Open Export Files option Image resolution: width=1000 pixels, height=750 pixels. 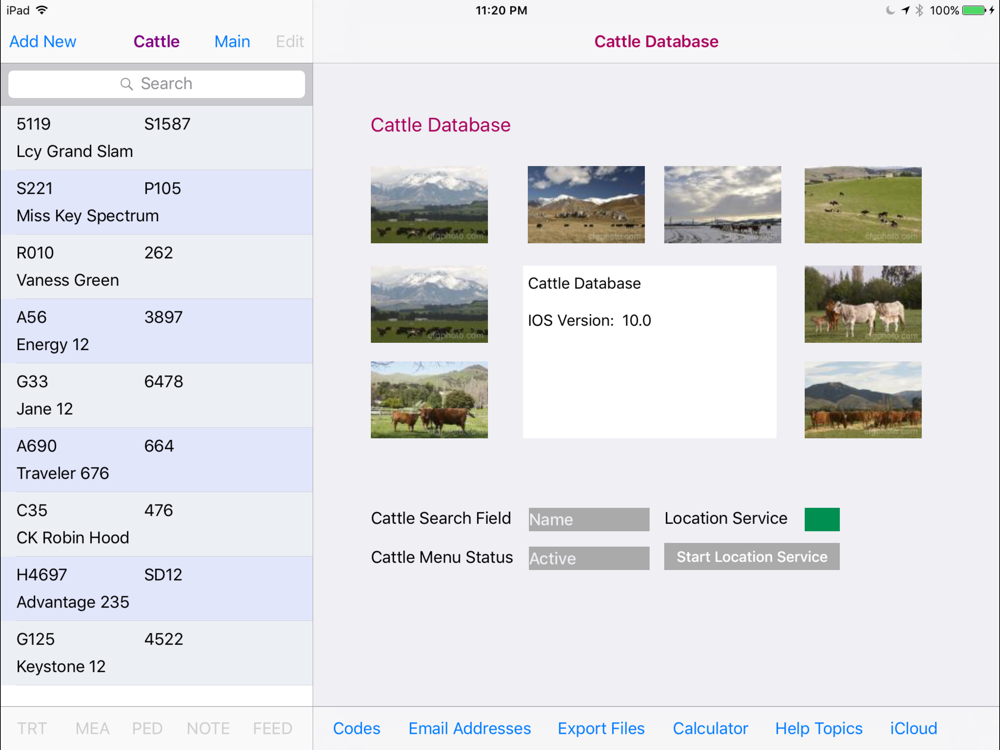coord(601,728)
